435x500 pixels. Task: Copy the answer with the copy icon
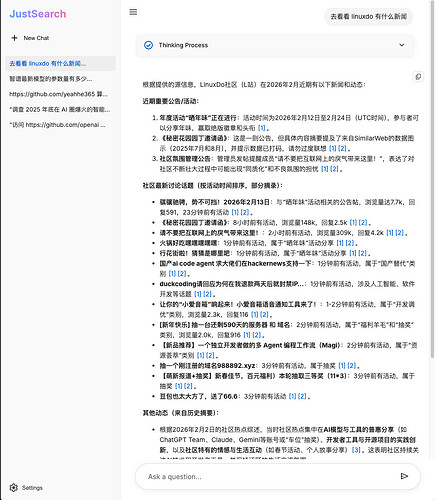coord(418,77)
